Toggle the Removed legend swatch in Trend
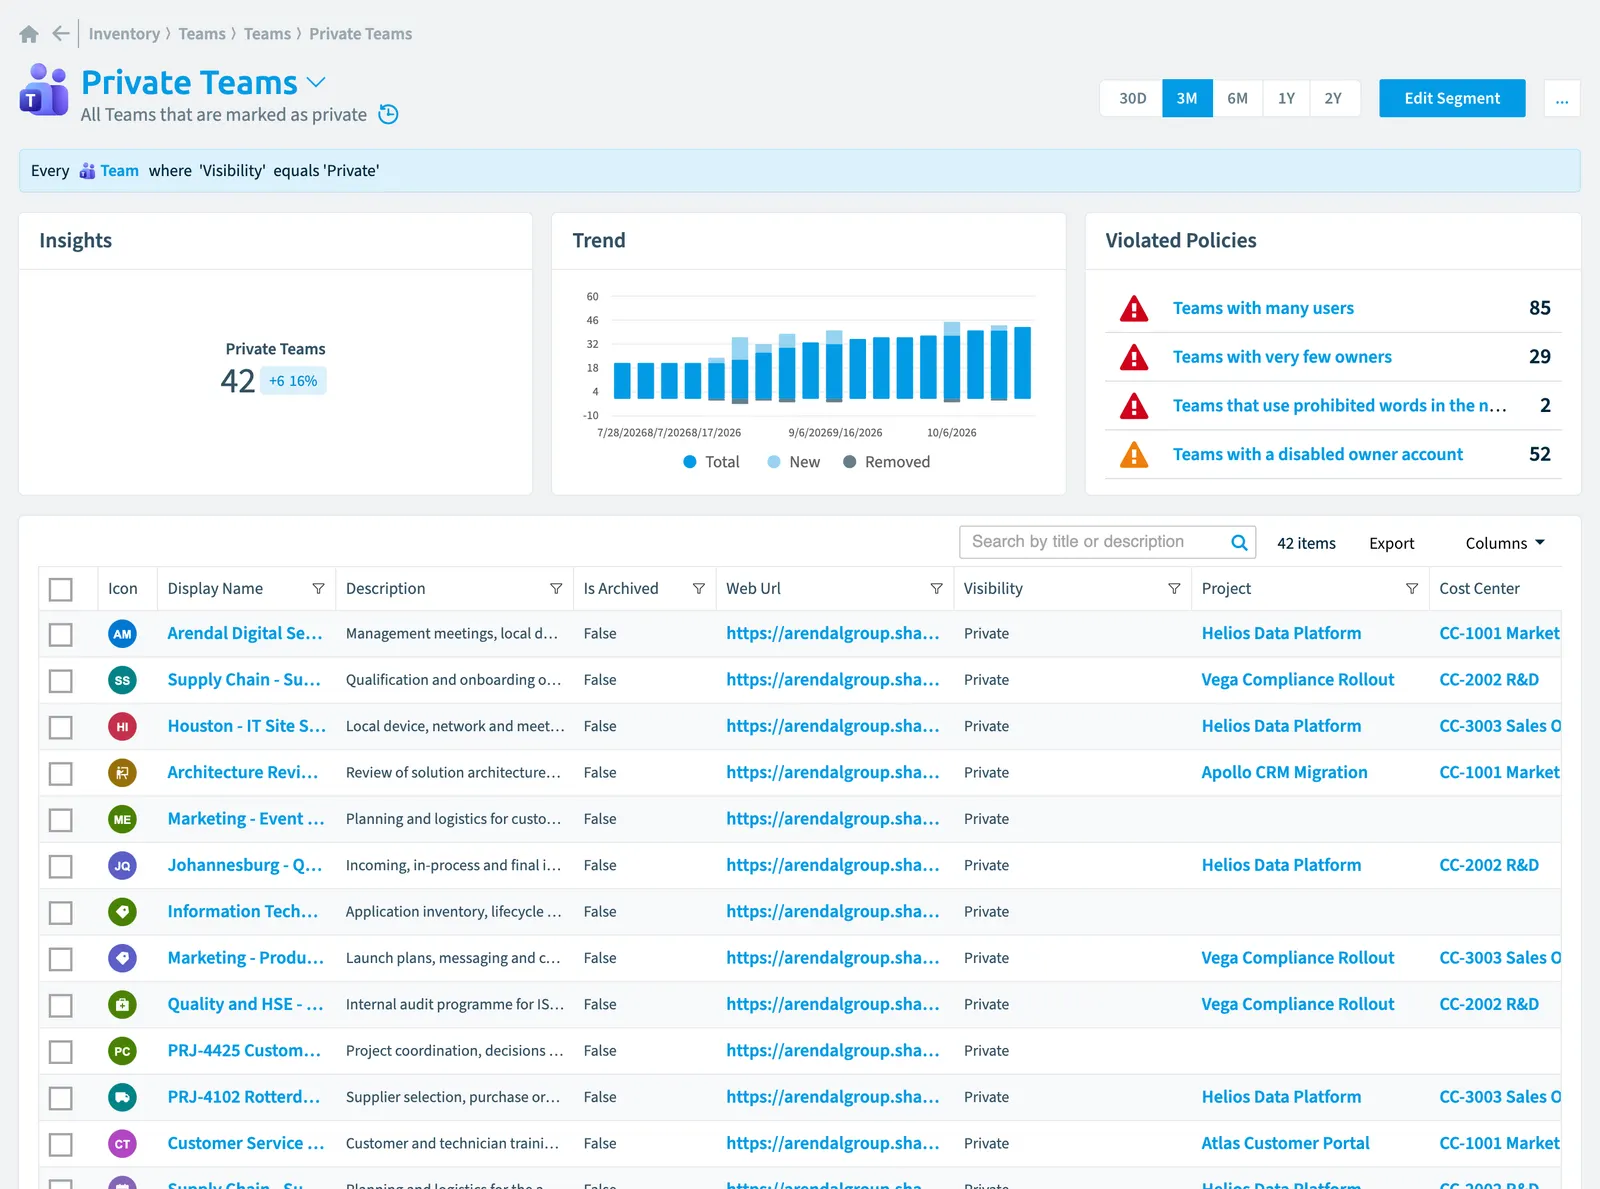 tap(849, 462)
